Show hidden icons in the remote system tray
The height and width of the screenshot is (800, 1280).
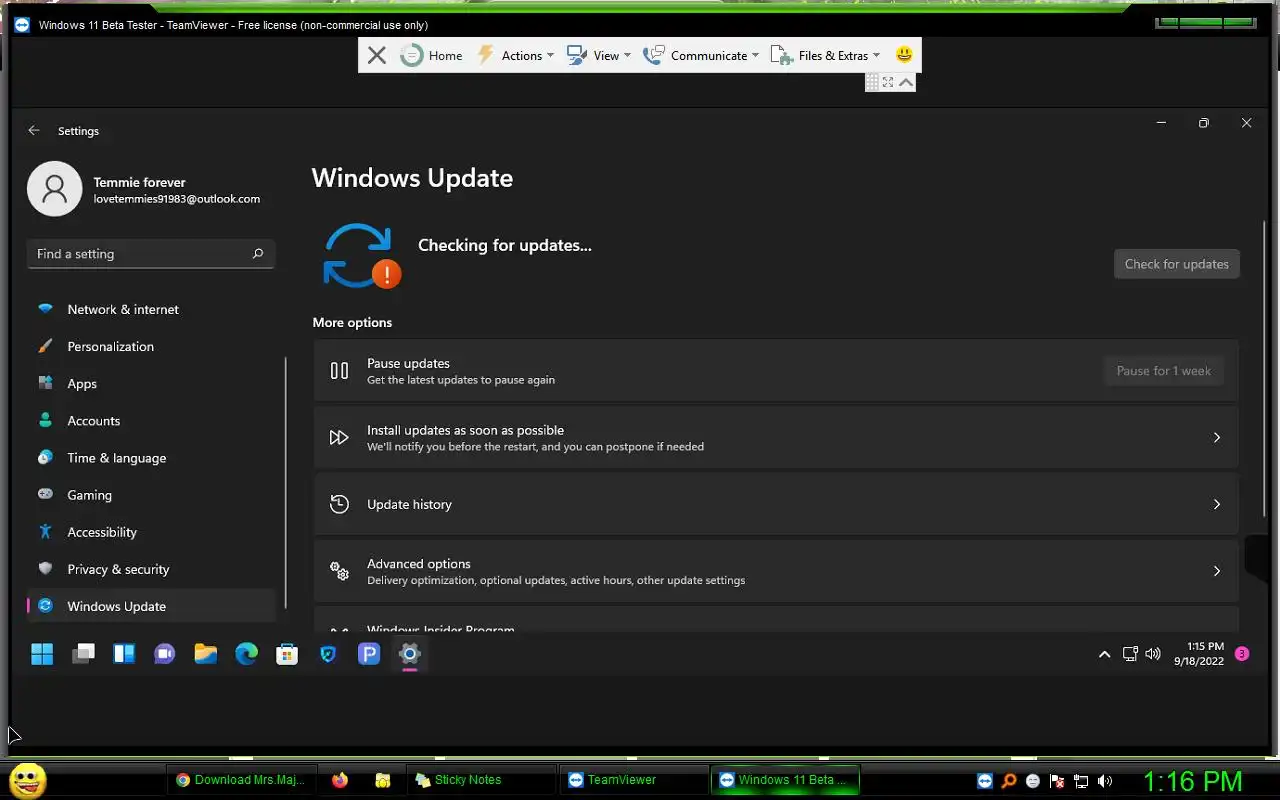click(x=1104, y=654)
